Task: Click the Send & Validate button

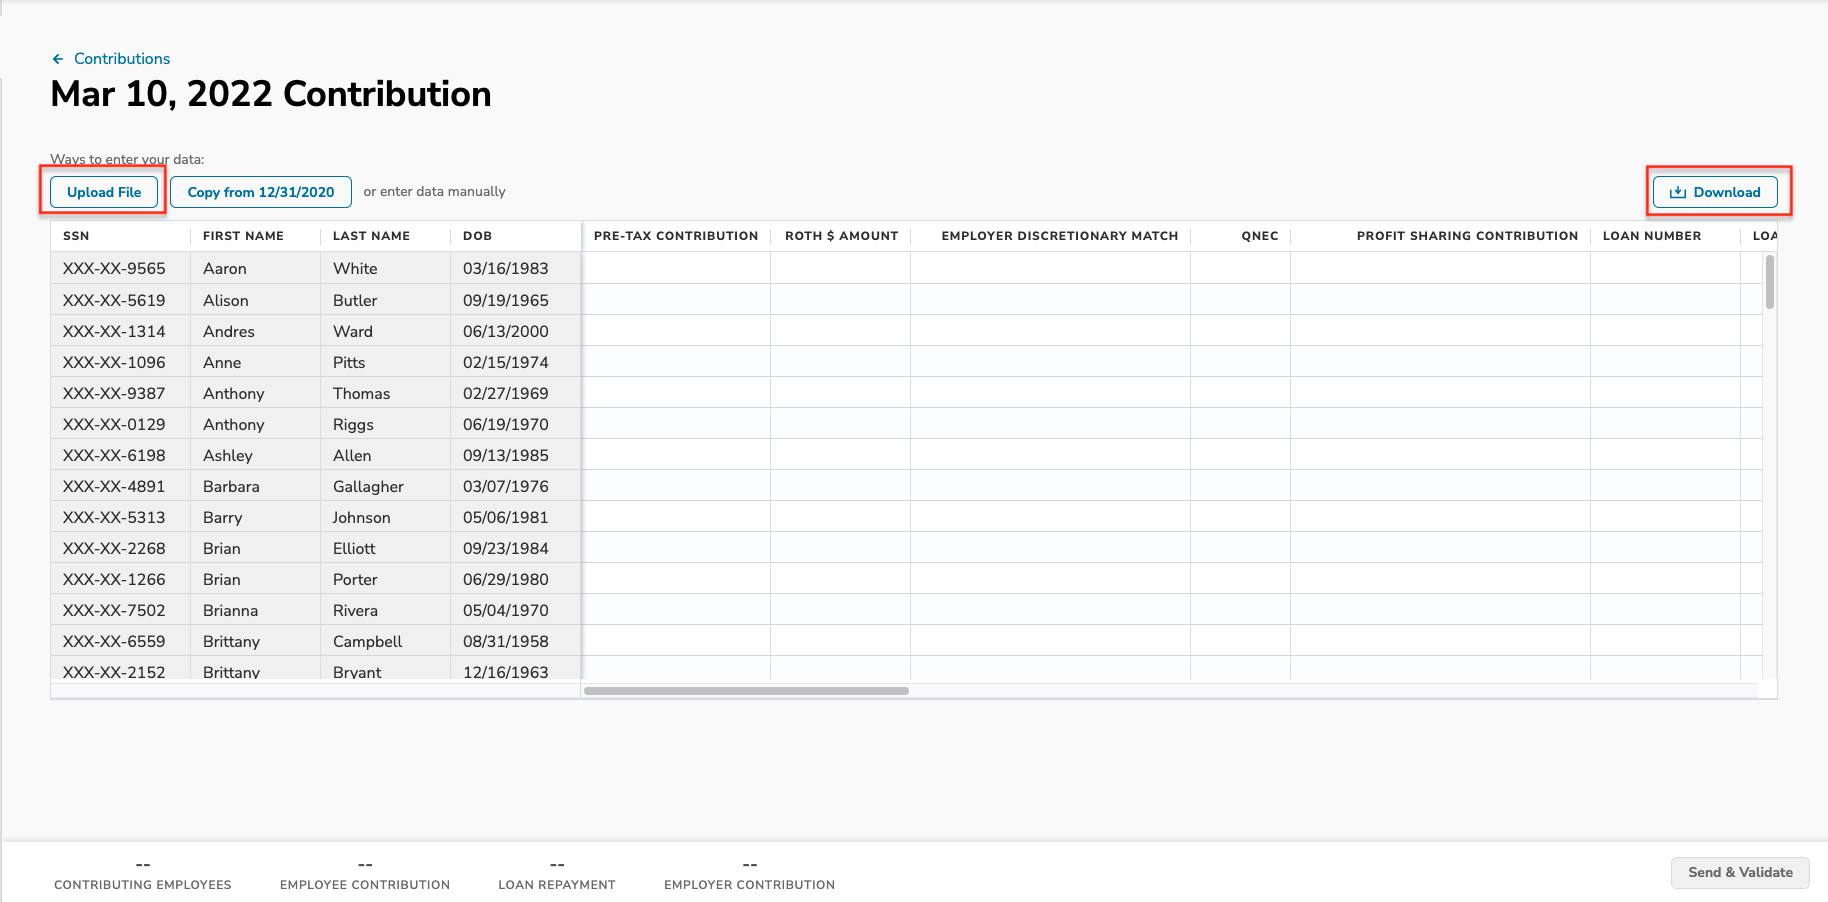Action: tap(1740, 872)
